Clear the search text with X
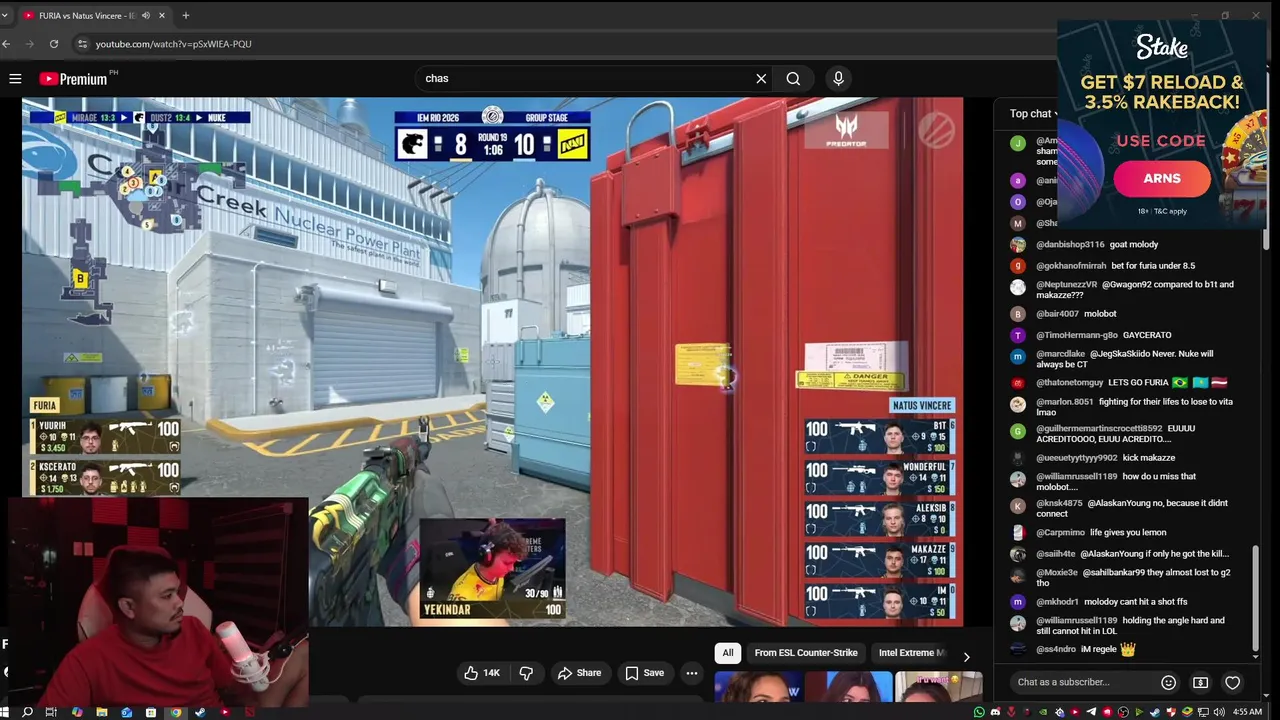 [761, 78]
